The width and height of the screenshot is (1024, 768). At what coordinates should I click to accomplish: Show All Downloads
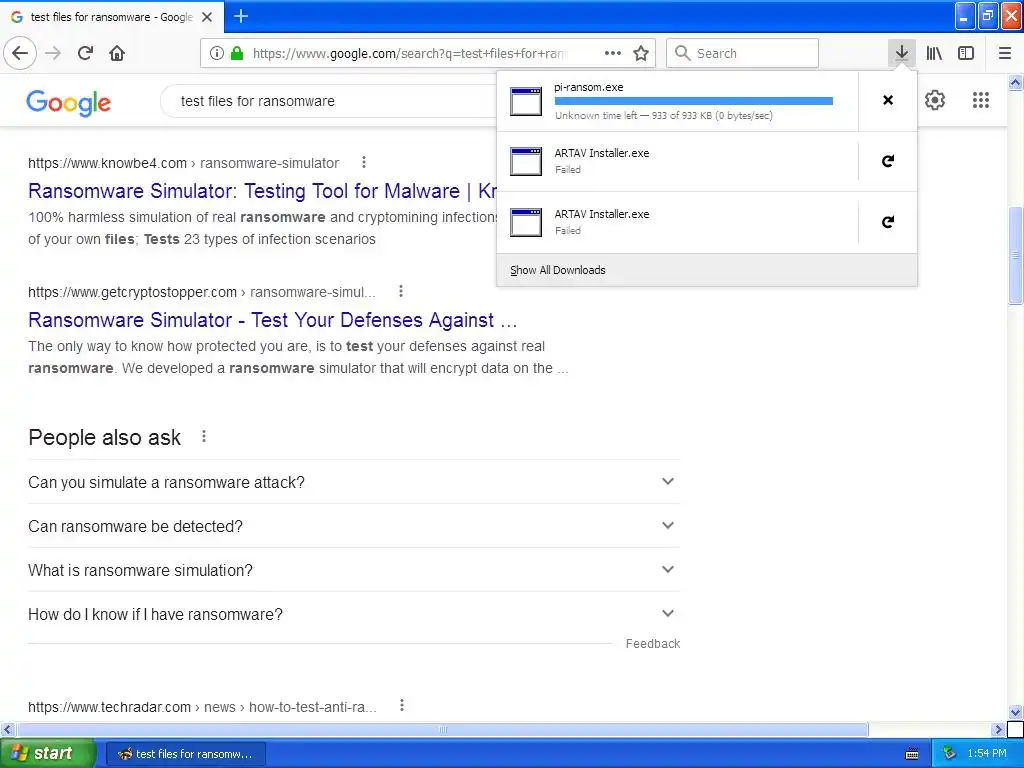(707, 270)
